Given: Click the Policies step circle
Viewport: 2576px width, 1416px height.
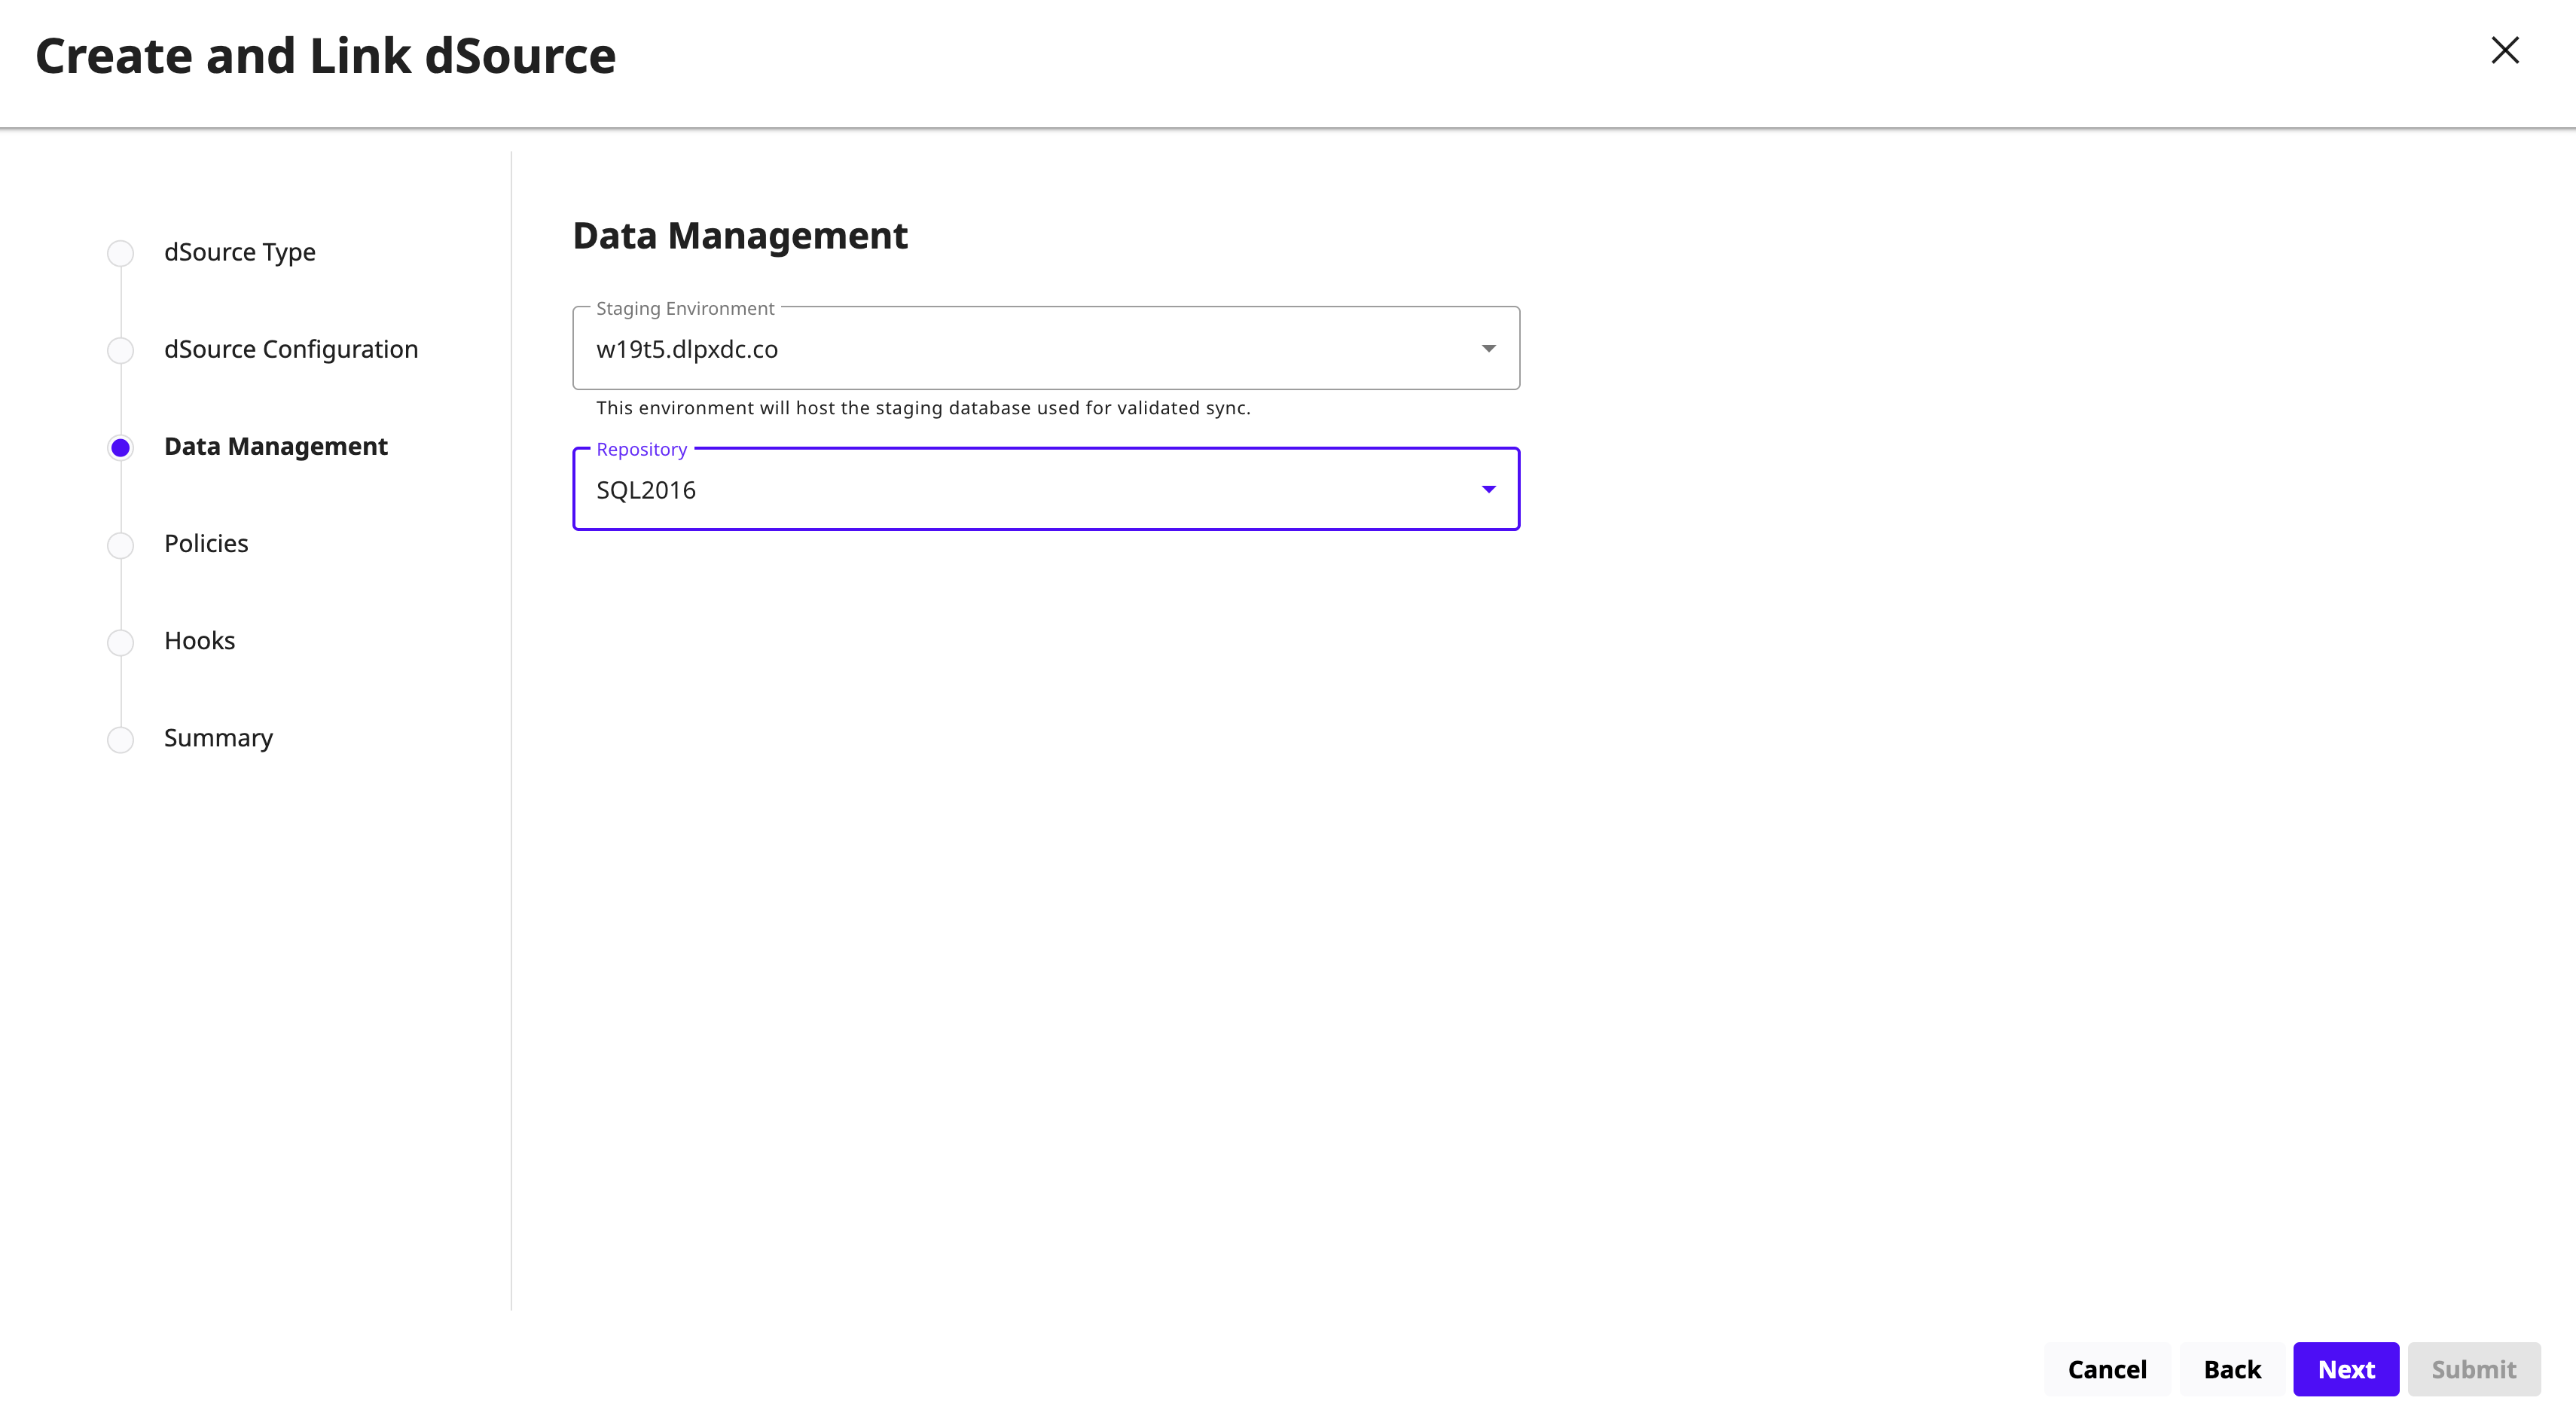Looking at the screenshot, I should 120,545.
